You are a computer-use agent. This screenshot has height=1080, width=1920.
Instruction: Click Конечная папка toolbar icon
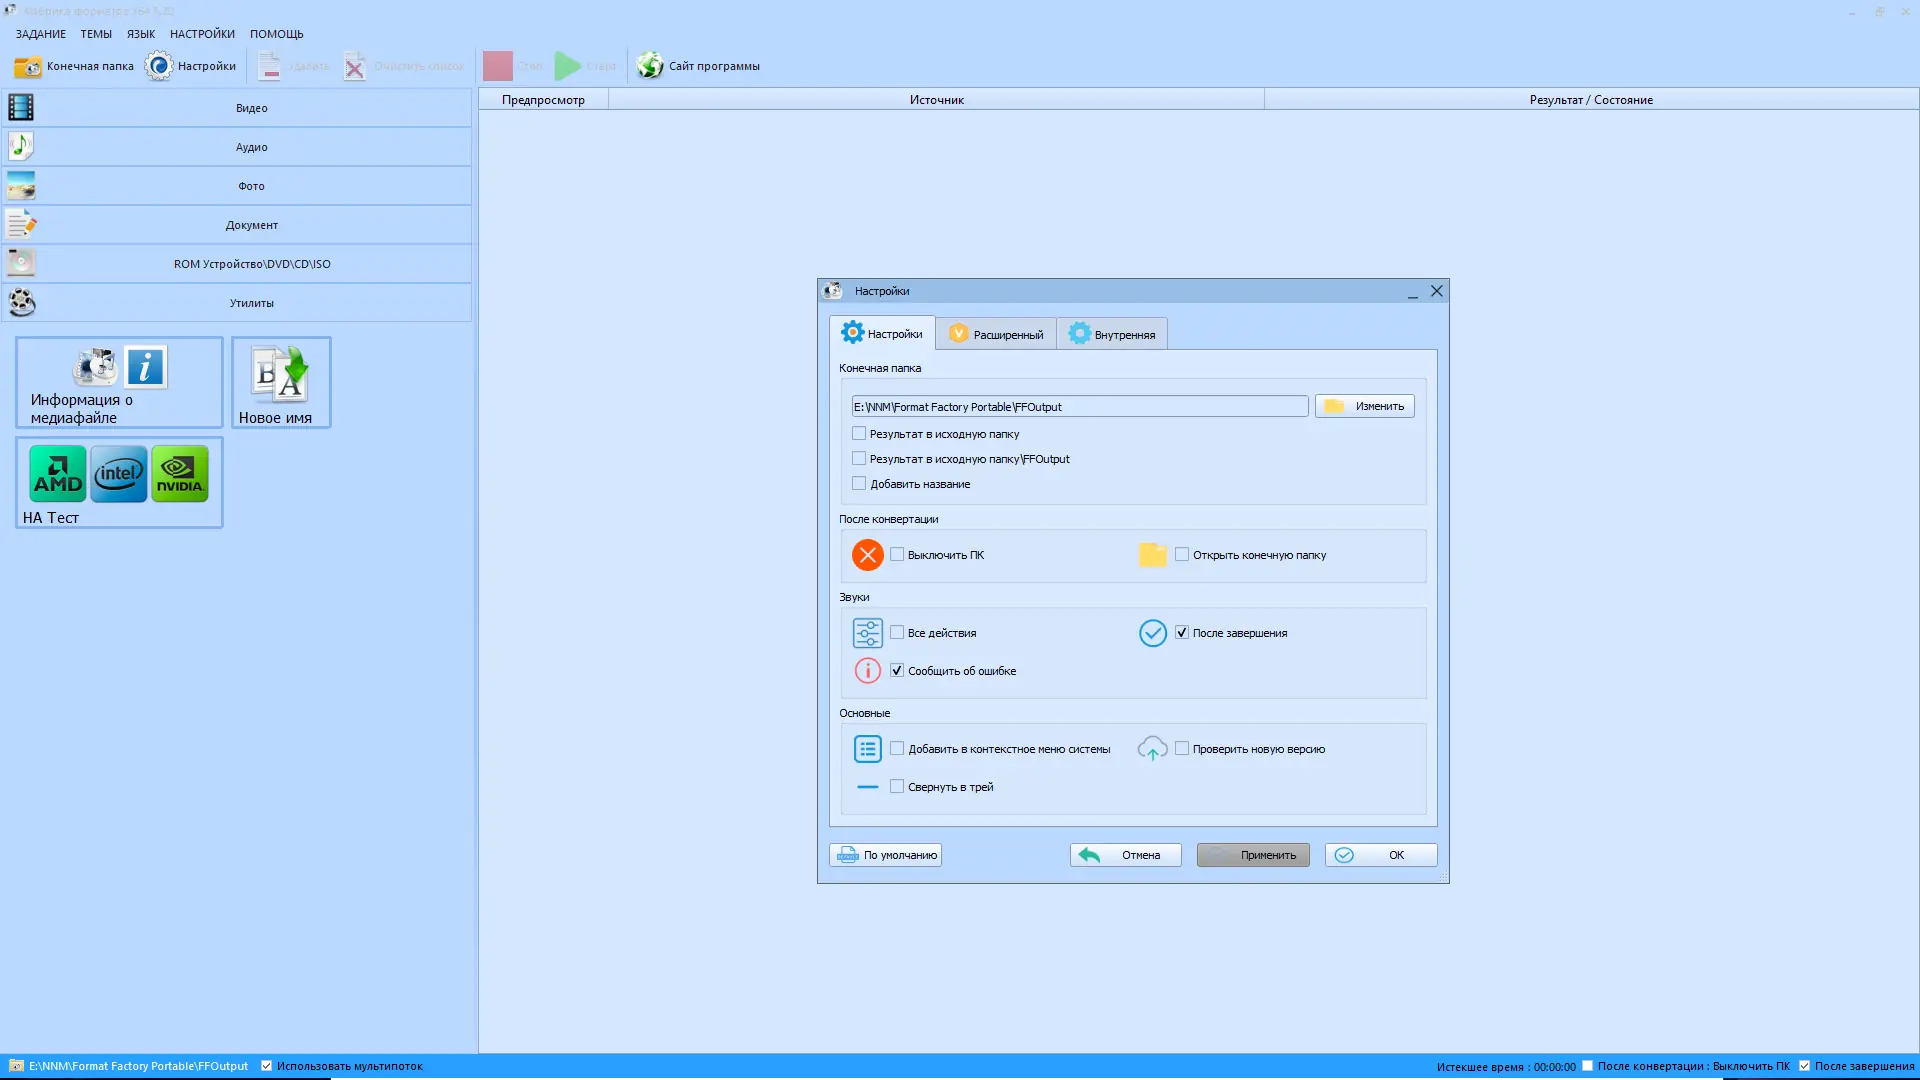tap(28, 66)
